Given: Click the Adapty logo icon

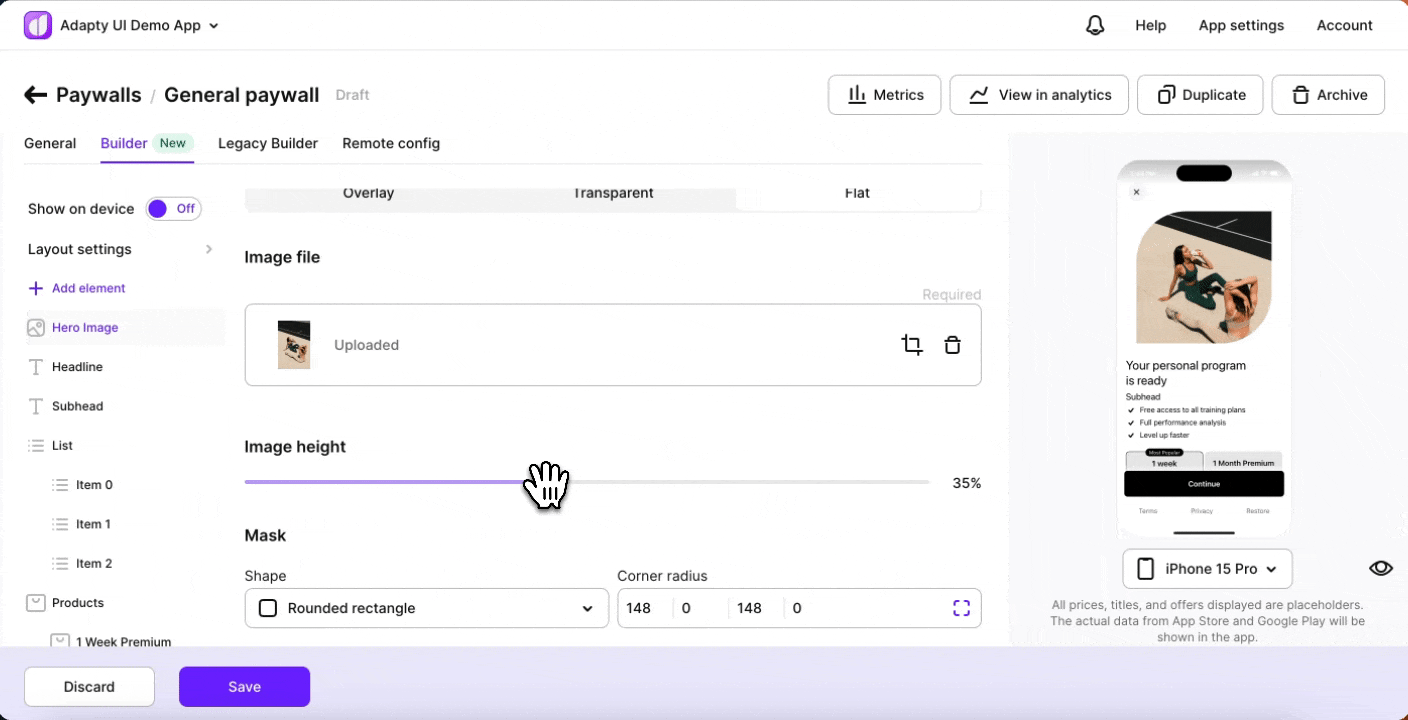Looking at the screenshot, I should 37,26.
